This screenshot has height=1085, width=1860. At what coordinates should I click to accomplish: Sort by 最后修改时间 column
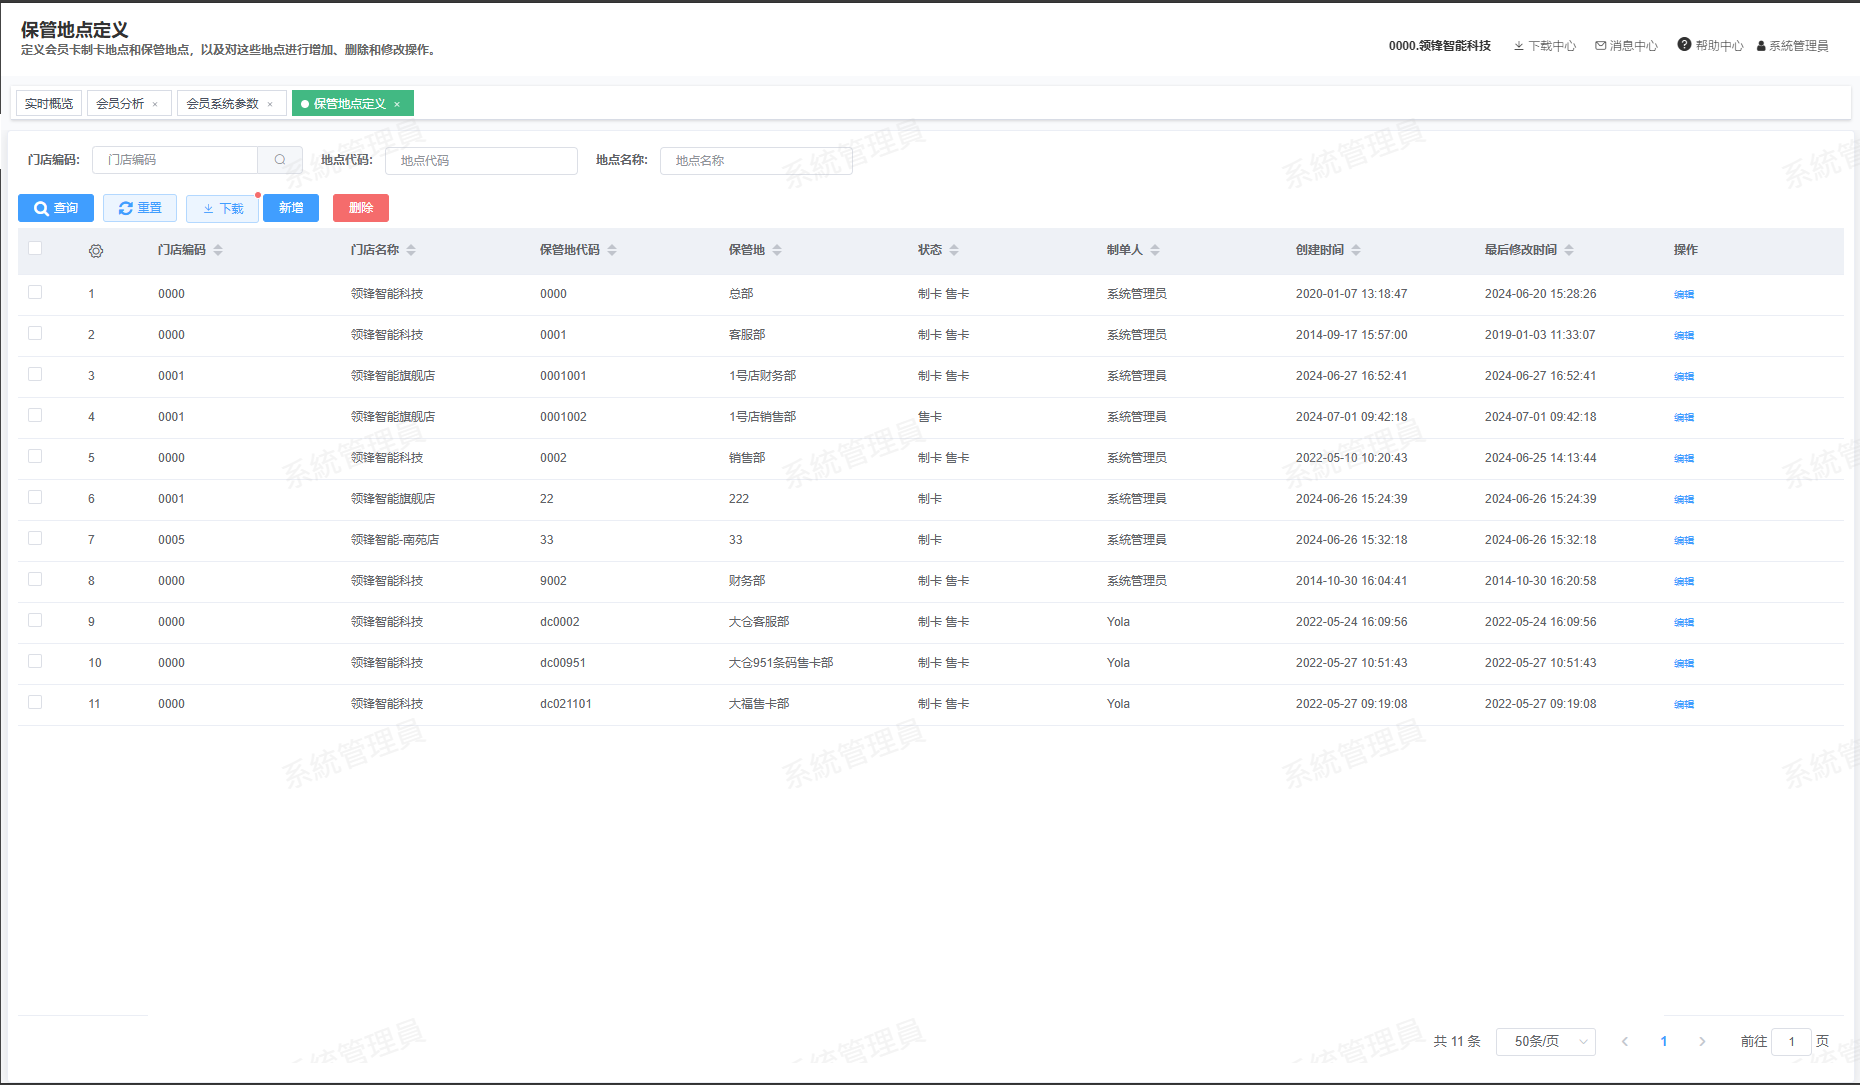pyautogui.click(x=1569, y=250)
